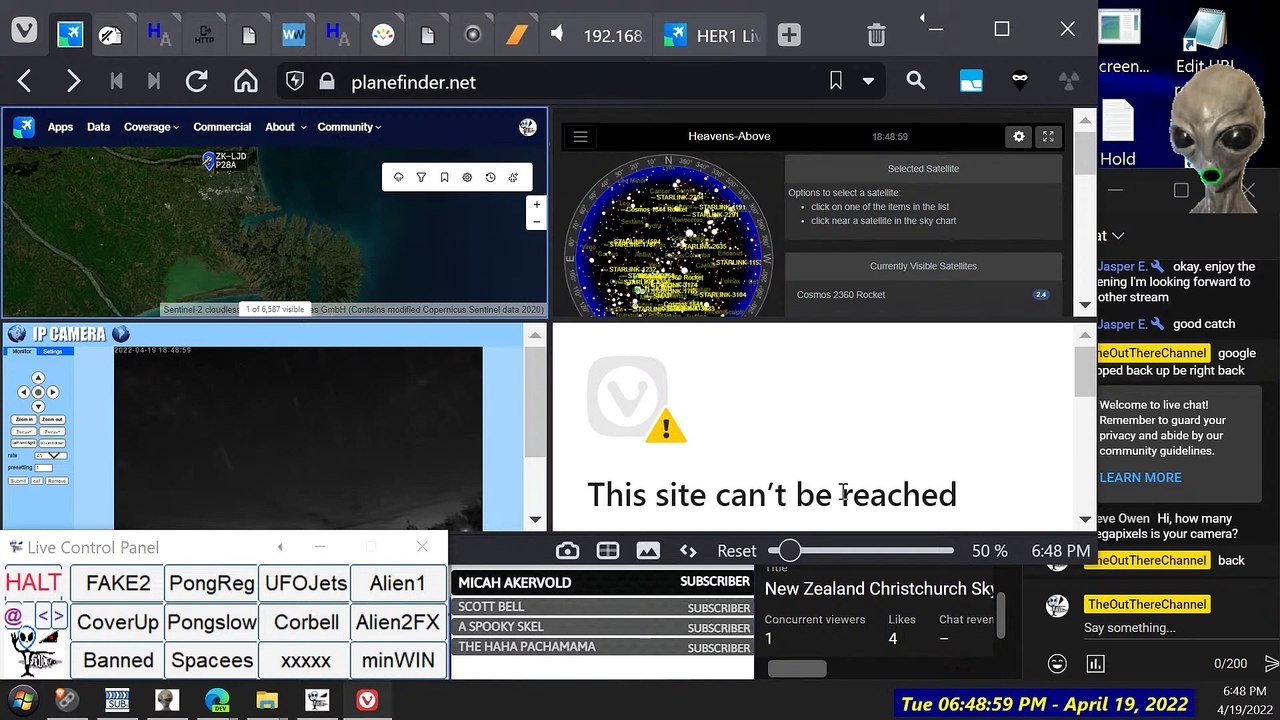This screenshot has width=1280, height=720.
Task: Bookmark the current page
Action: 836,82
